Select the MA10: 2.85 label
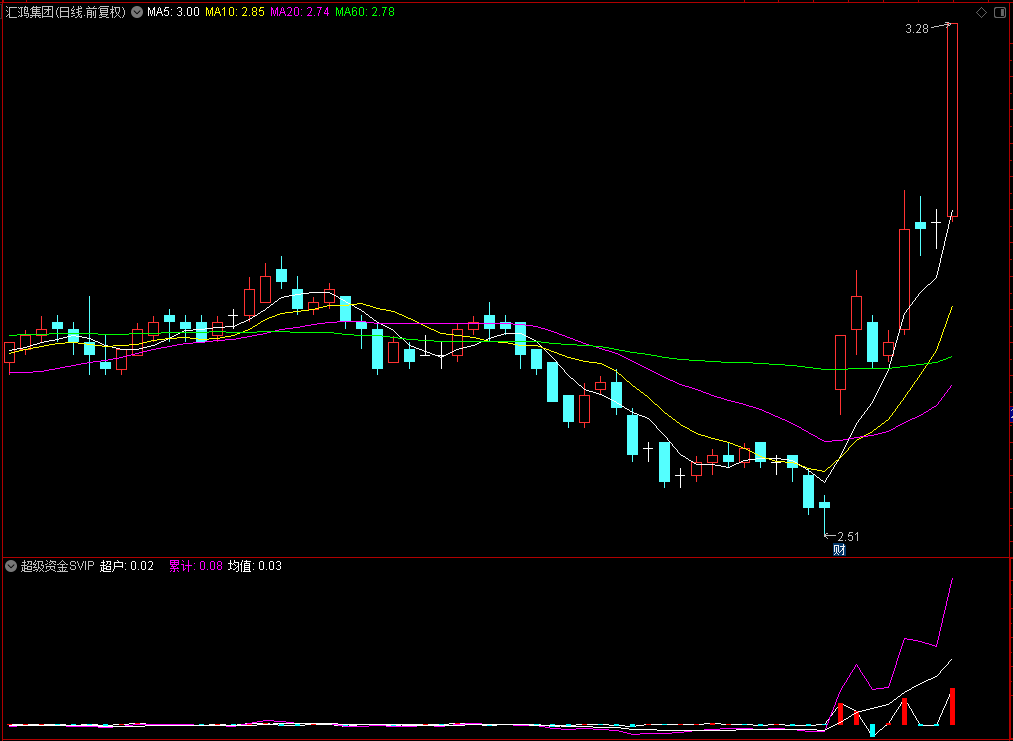Image resolution: width=1013 pixels, height=741 pixels. click(x=235, y=12)
